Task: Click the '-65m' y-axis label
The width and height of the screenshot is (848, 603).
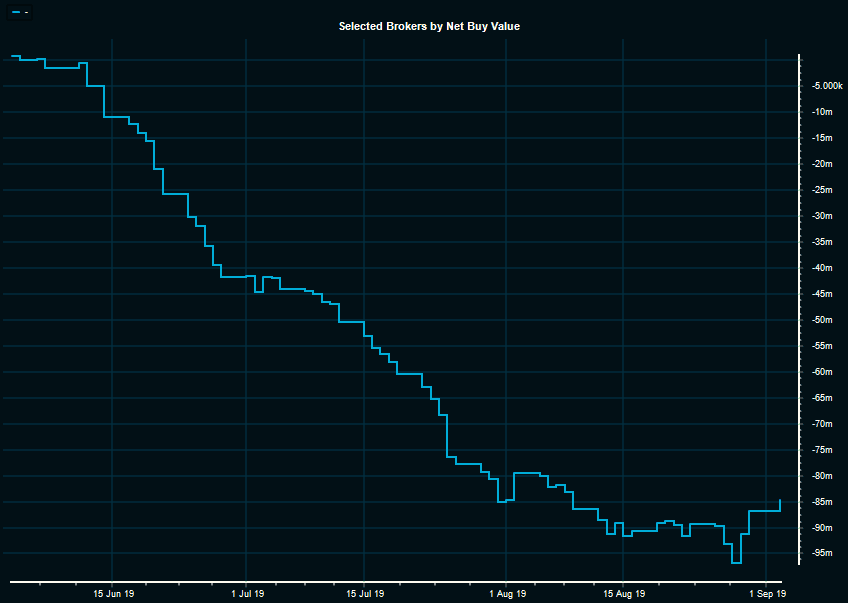Action: coord(822,398)
